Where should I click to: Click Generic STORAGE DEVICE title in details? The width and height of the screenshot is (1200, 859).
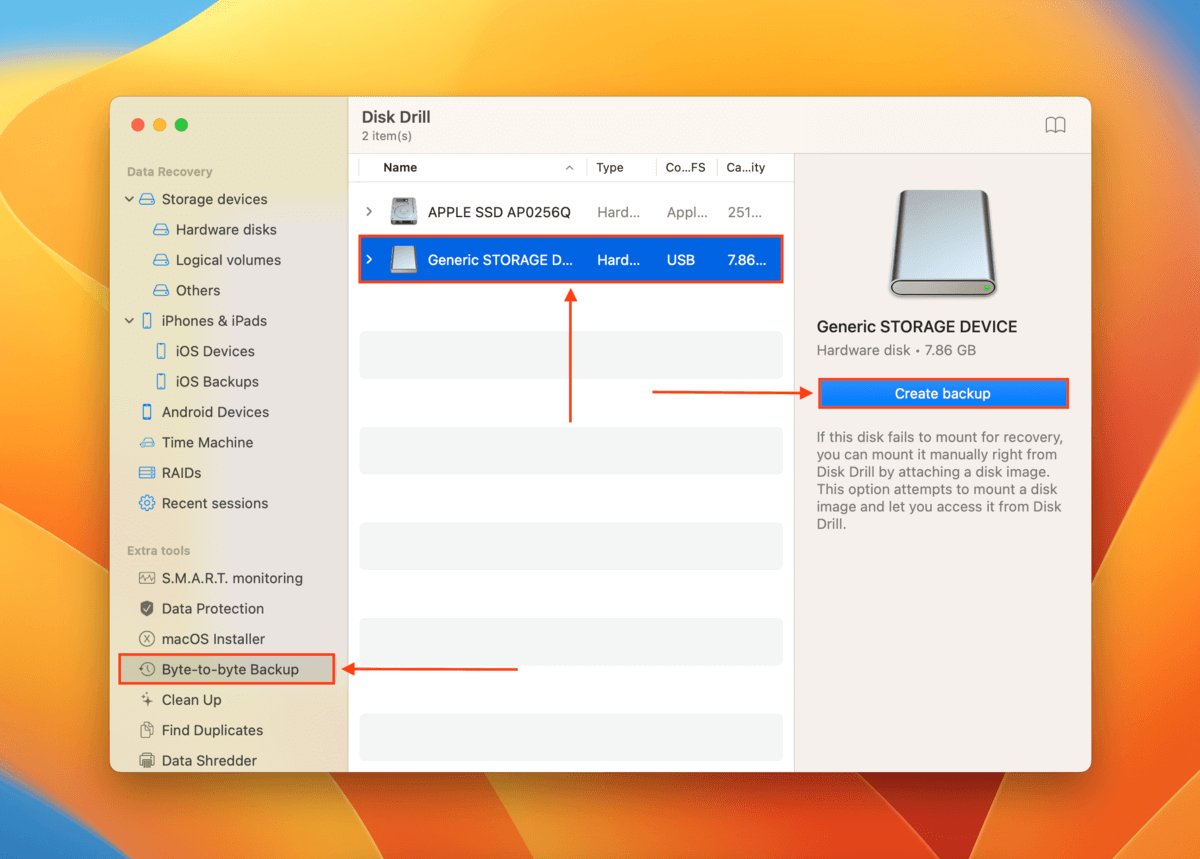(x=917, y=327)
